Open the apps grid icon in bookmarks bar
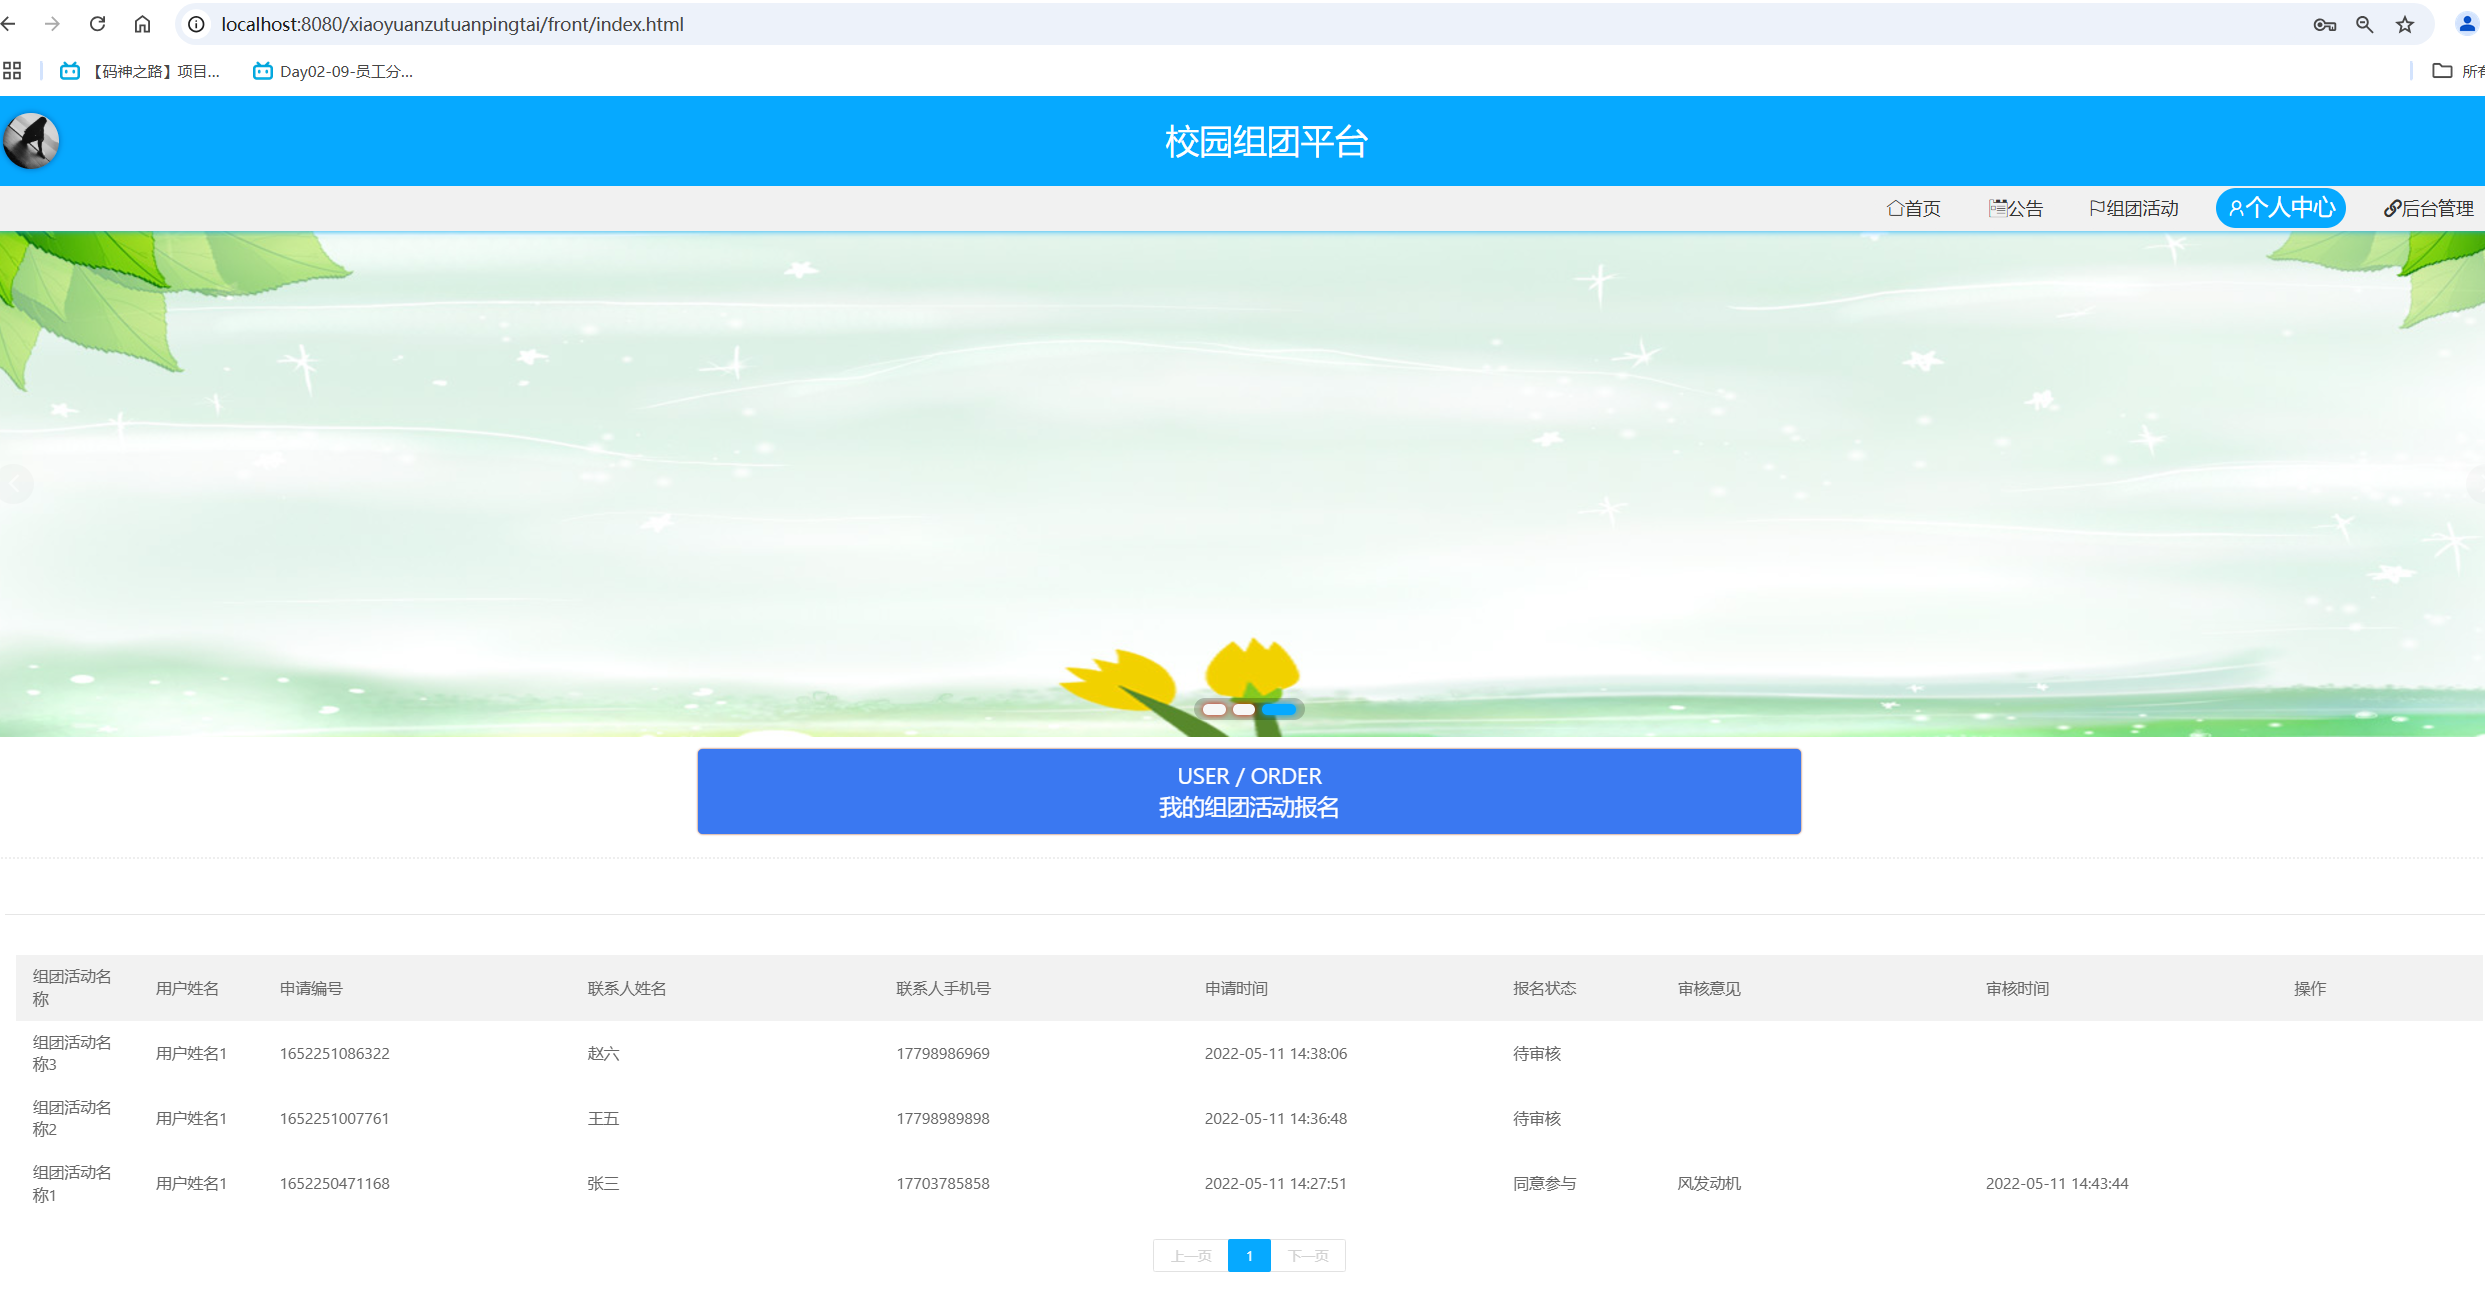Screen dimensions: 2485x1300 [12, 71]
